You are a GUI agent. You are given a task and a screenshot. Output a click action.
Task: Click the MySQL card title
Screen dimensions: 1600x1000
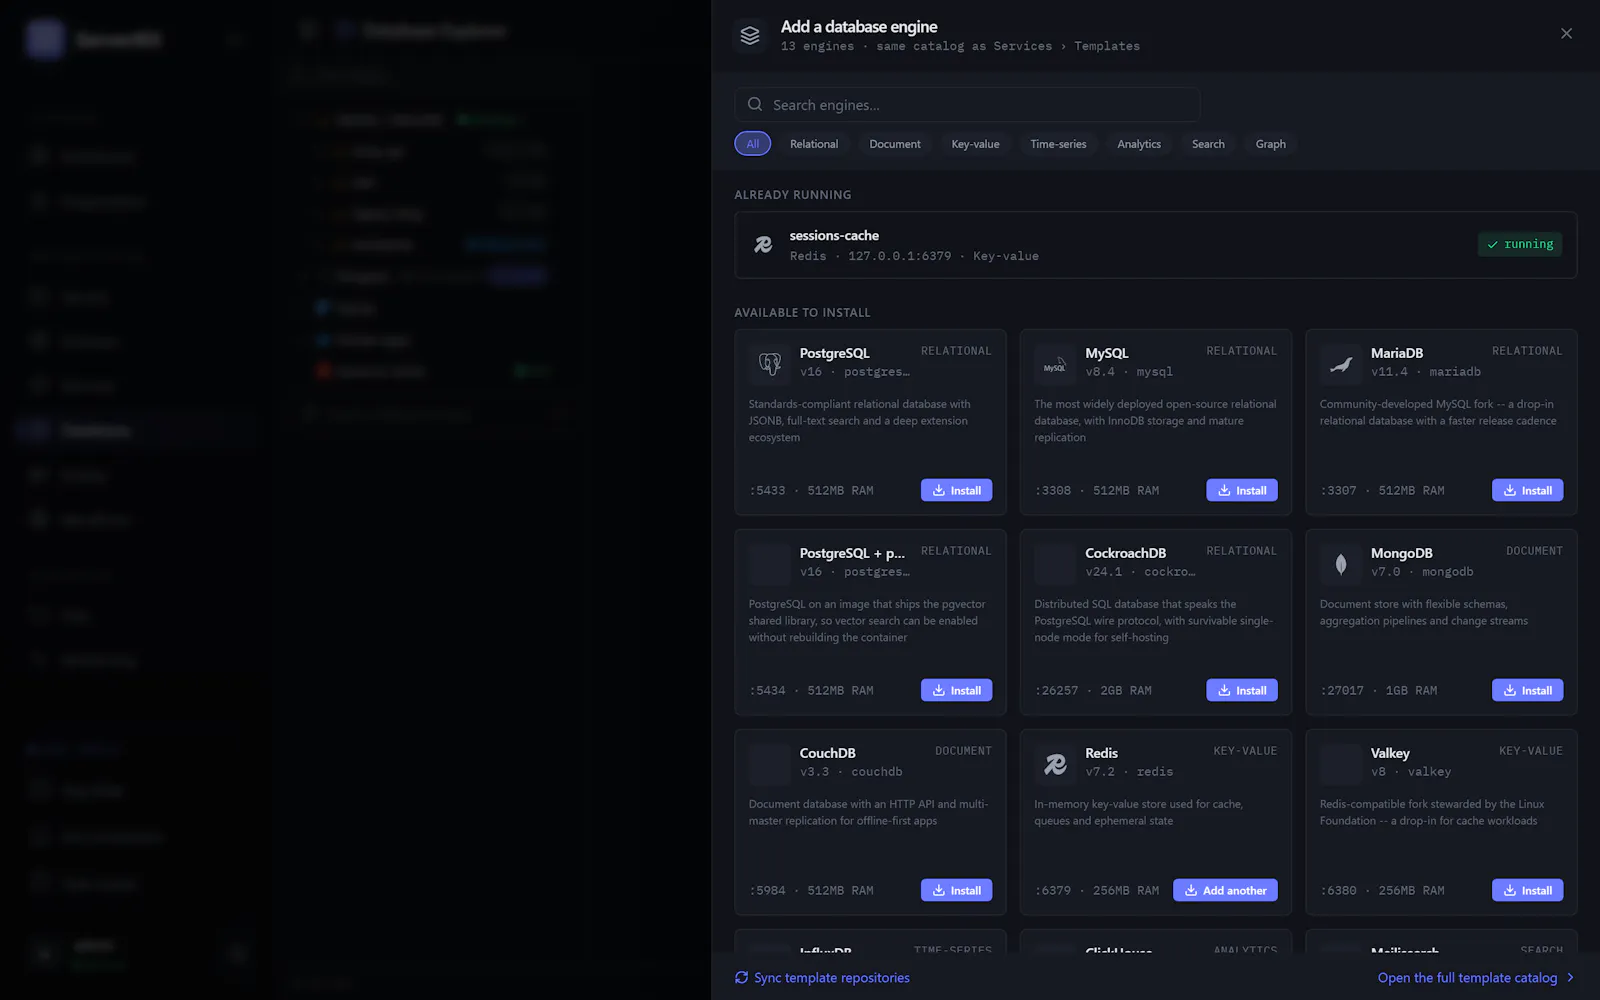point(1106,353)
